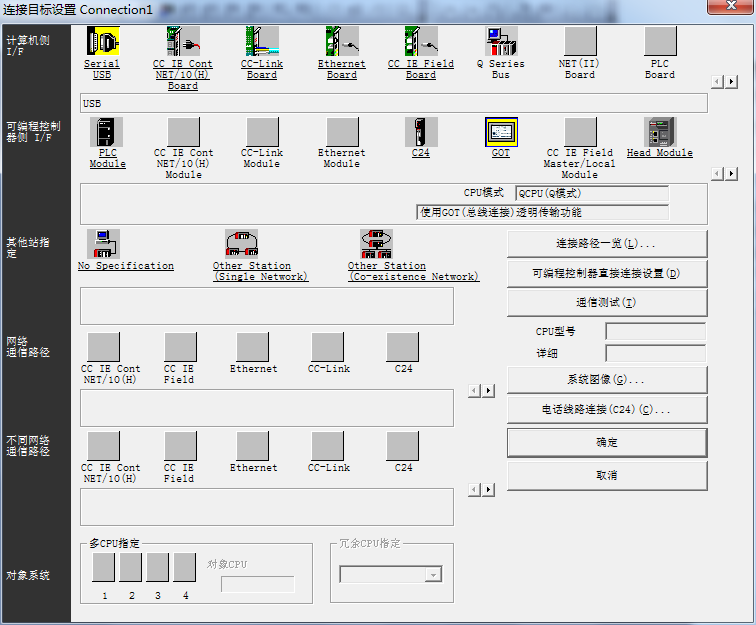Select the PLC Module icon
This screenshot has width=756, height=625.
[107, 132]
